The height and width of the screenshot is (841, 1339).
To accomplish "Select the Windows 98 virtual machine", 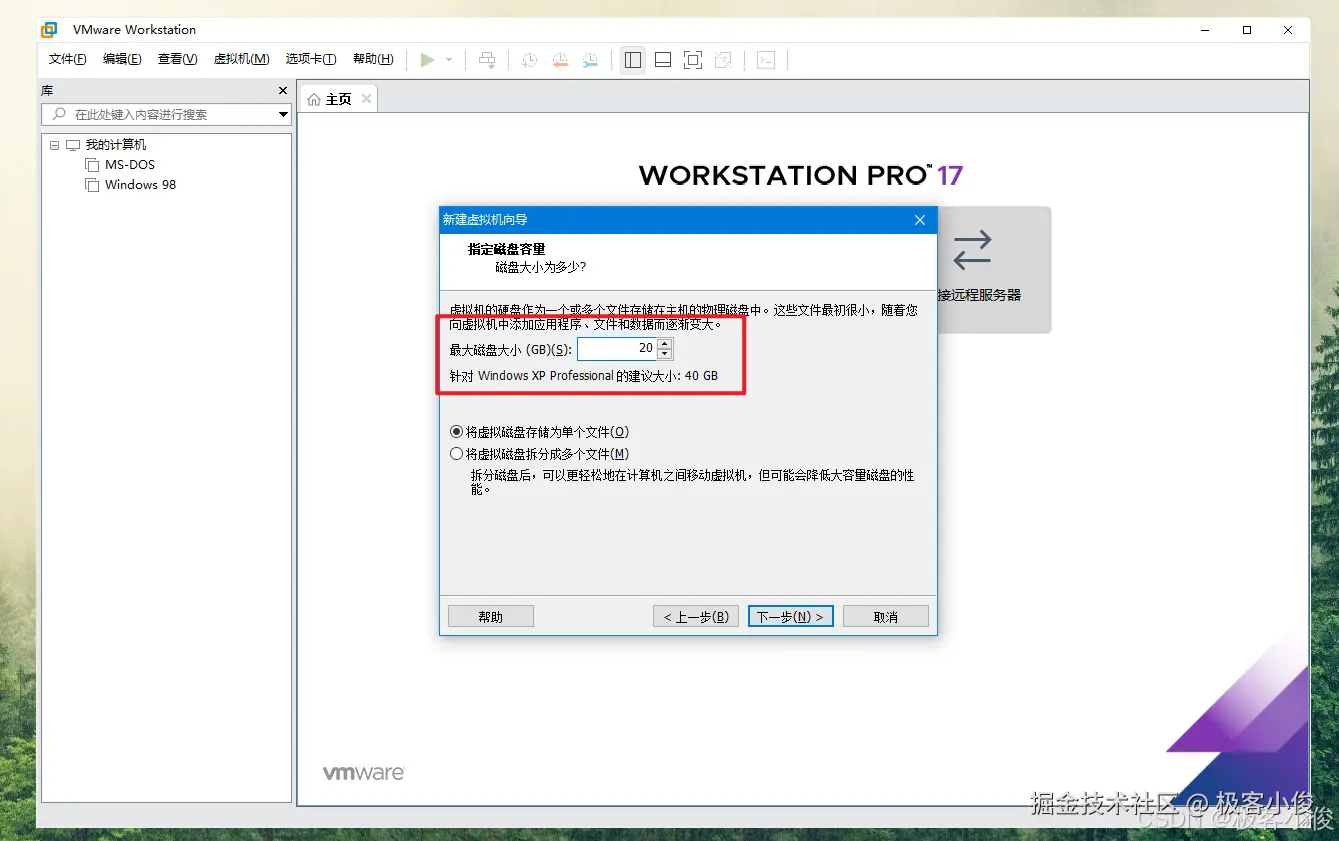I will pyautogui.click(x=140, y=185).
